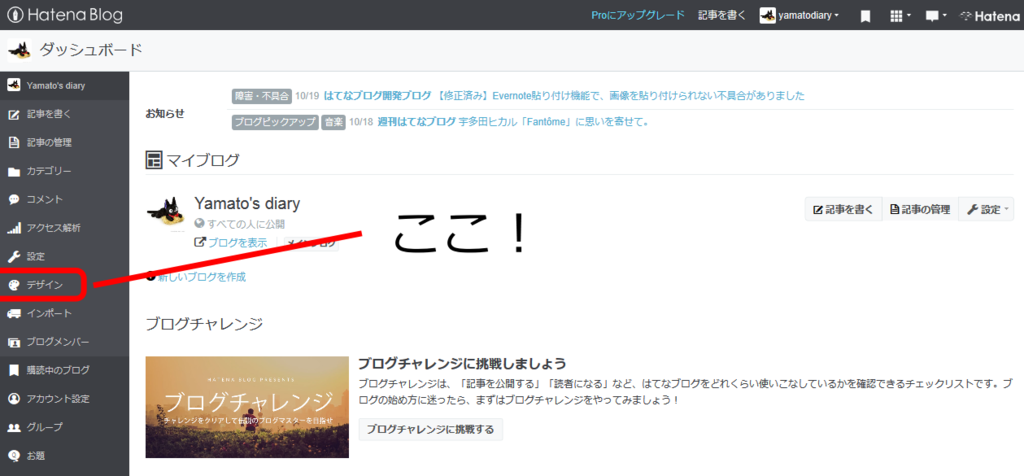Click the すべての人に公開 status text

click(x=246, y=225)
